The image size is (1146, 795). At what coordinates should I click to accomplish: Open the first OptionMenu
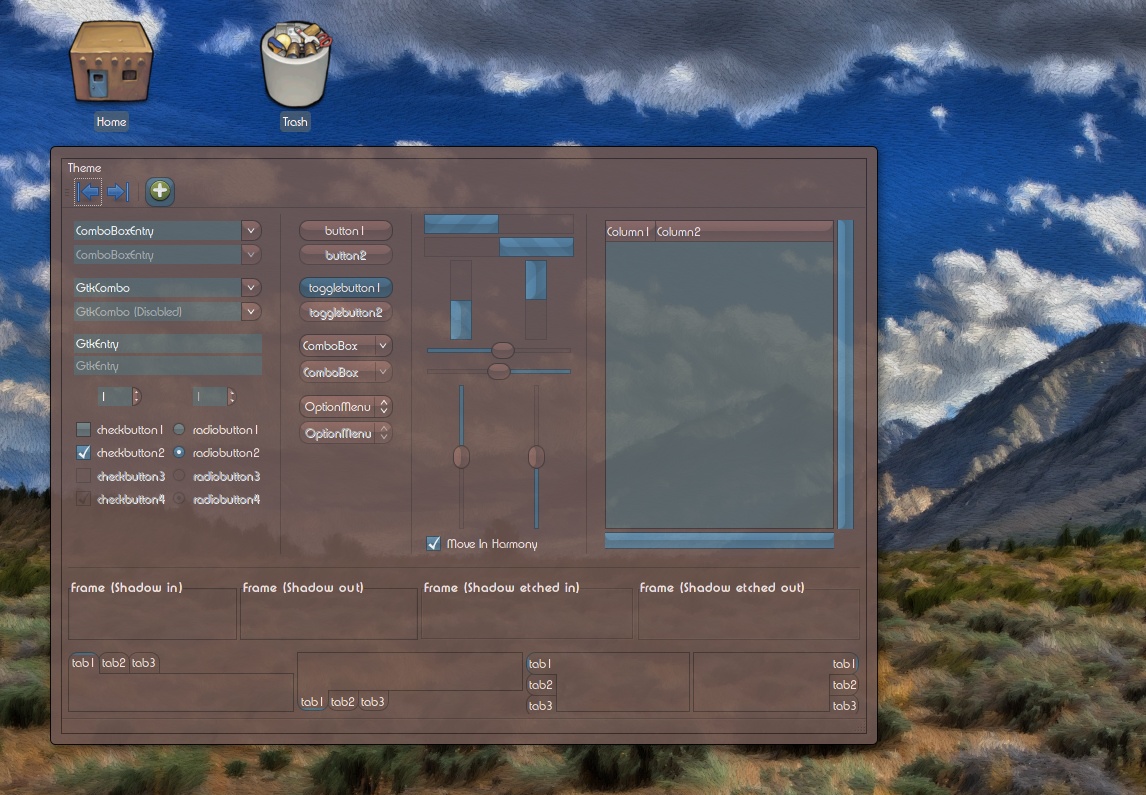pyautogui.click(x=345, y=407)
